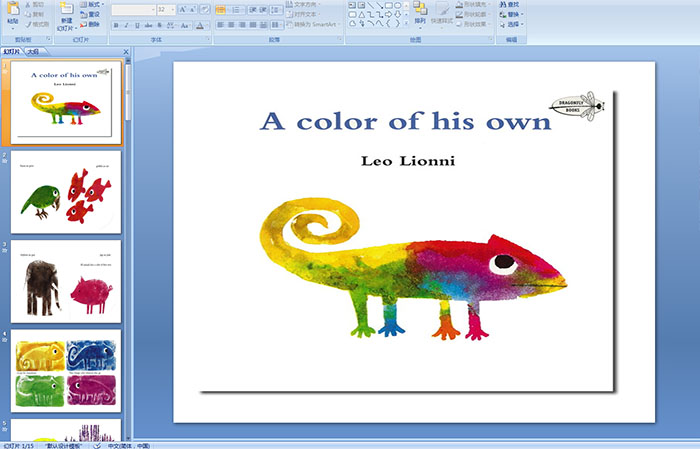Expand the shapes gallery More arrow

tap(406, 23)
